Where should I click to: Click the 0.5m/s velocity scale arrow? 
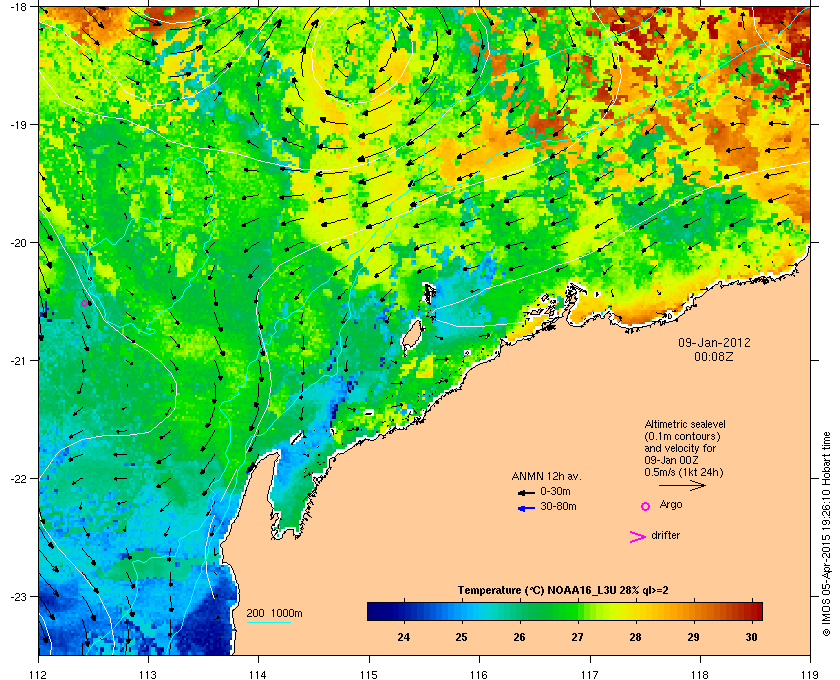[682, 486]
